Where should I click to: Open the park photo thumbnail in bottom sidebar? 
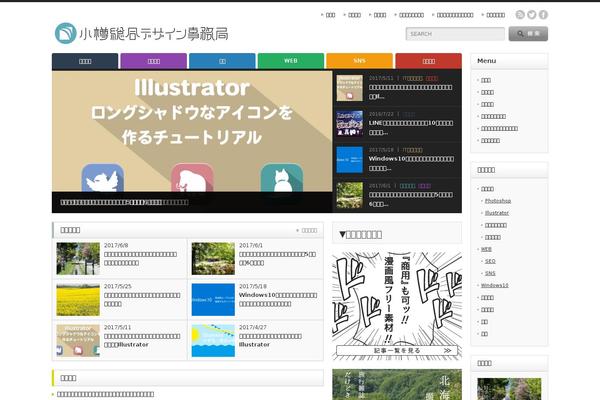(x=509, y=389)
